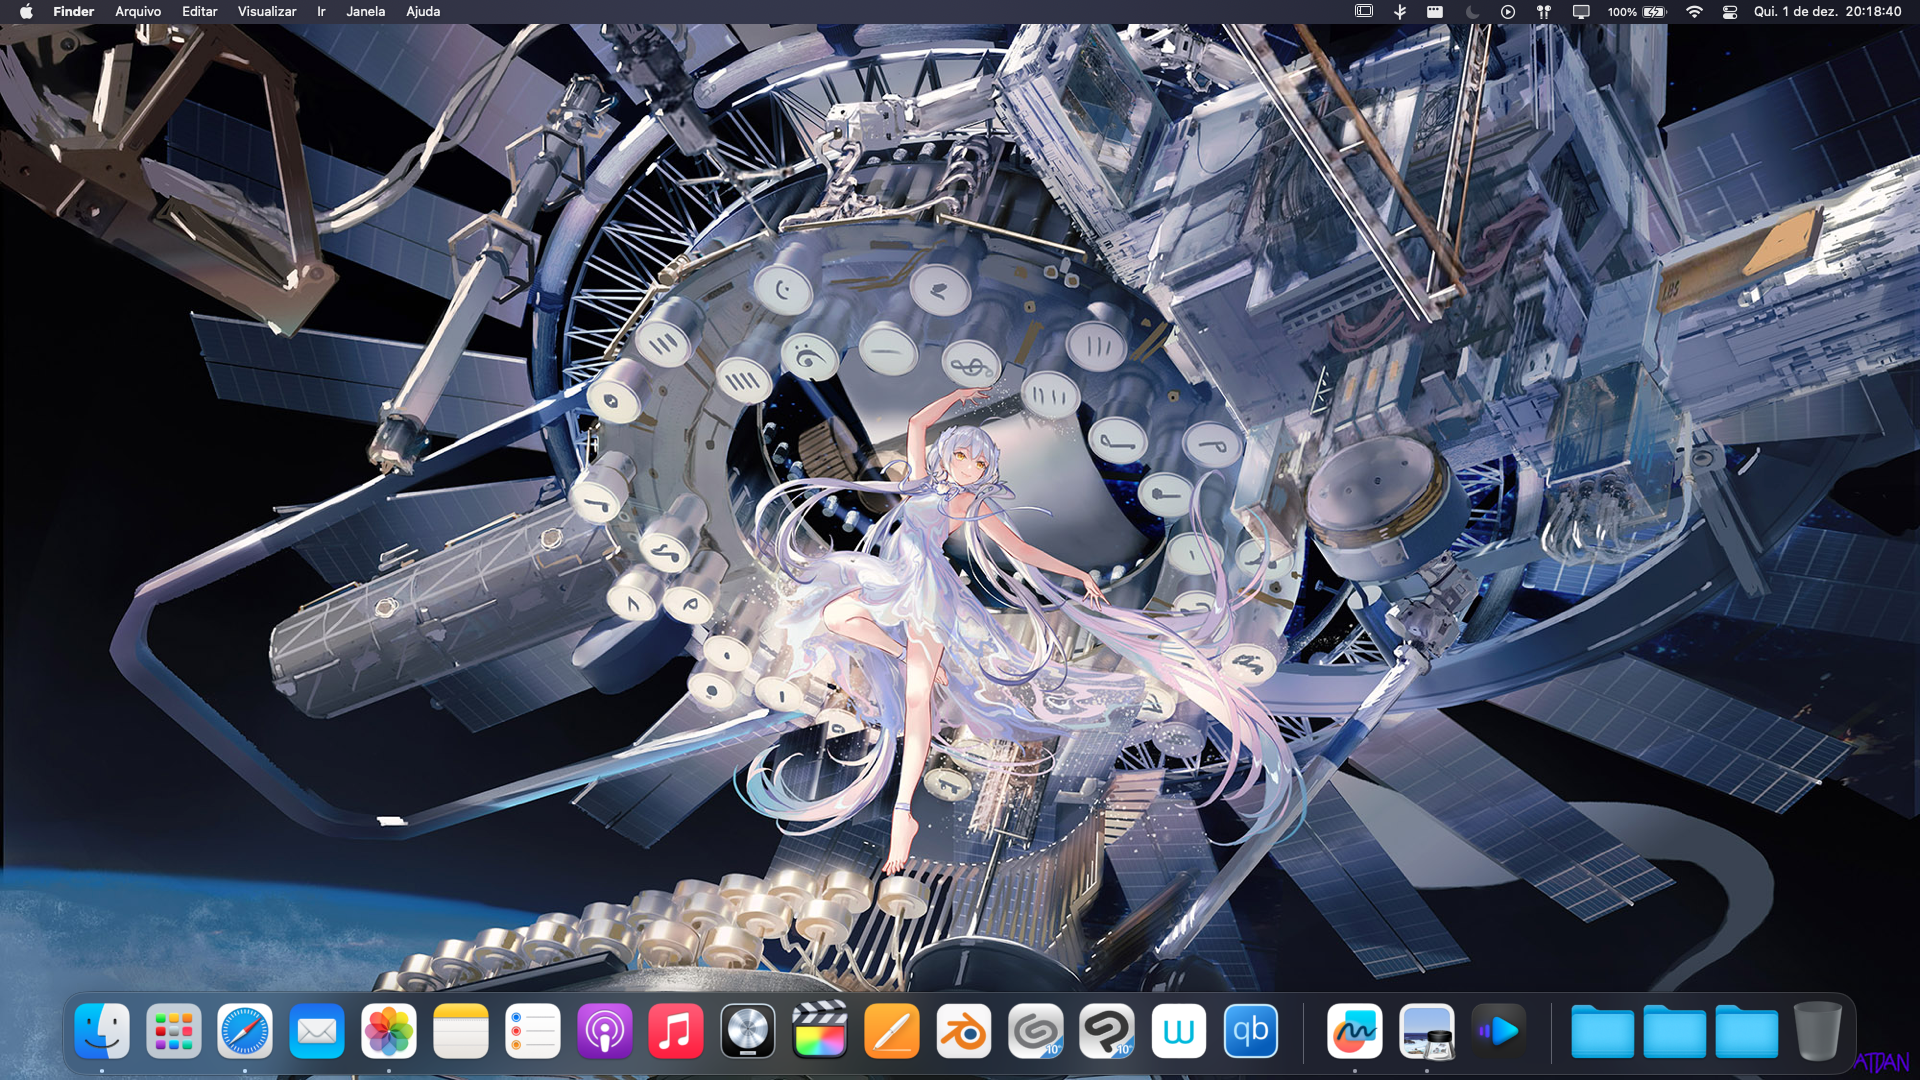Screen dimensions: 1920x1080
Task: Launch Photos app from the Dock
Action: [x=389, y=1031]
